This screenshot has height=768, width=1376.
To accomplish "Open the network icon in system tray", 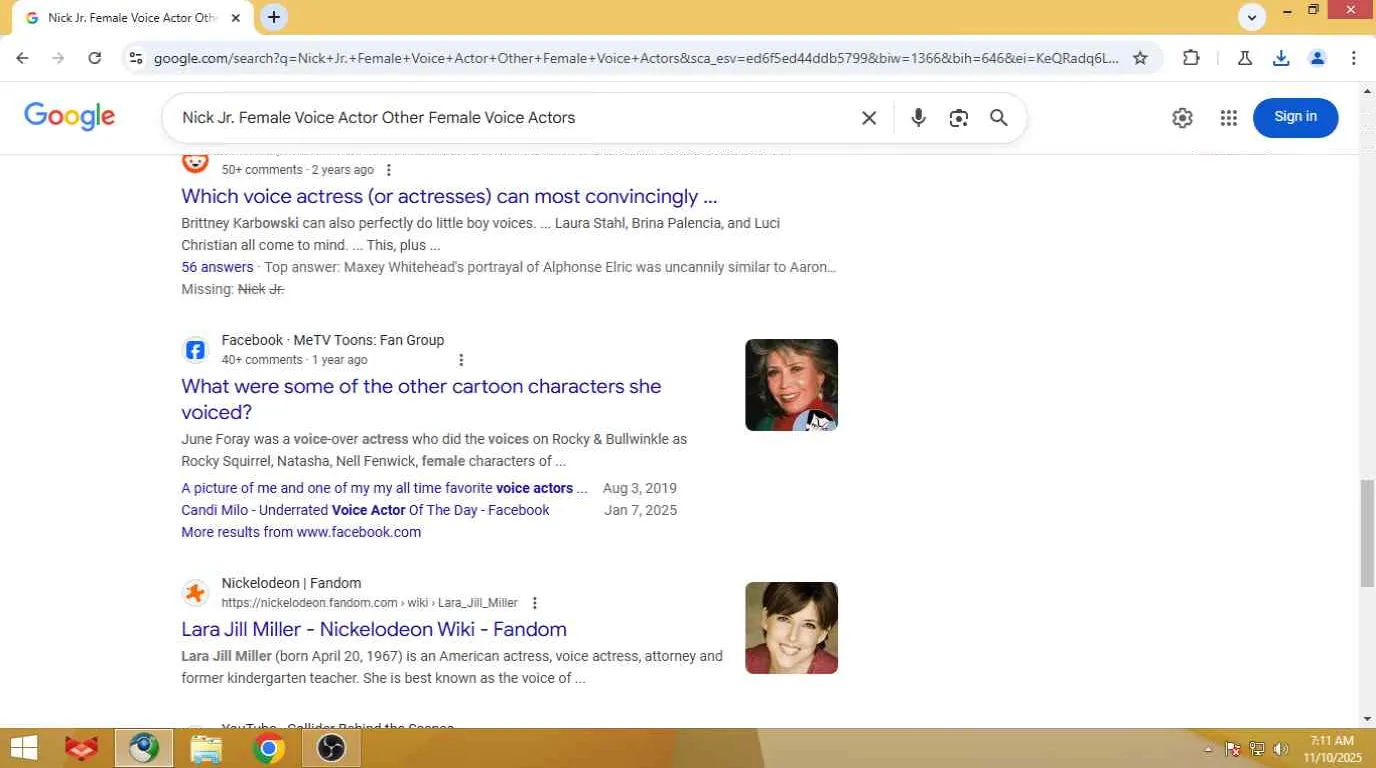I will click(1257, 749).
